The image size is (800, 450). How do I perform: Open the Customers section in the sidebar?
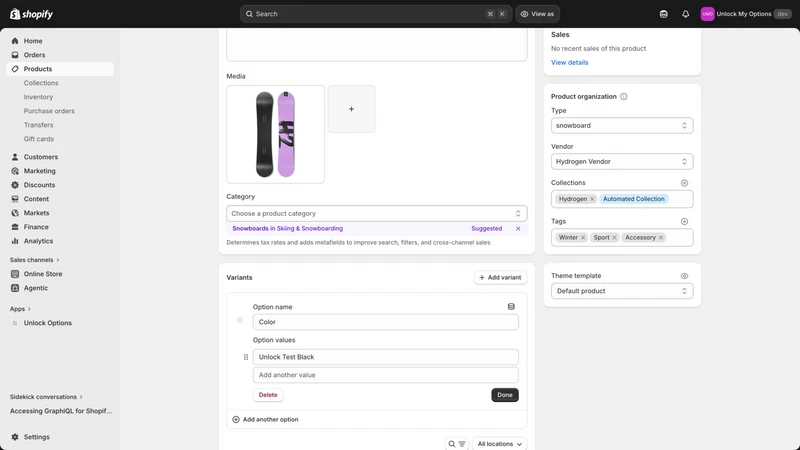[x=41, y=157]
